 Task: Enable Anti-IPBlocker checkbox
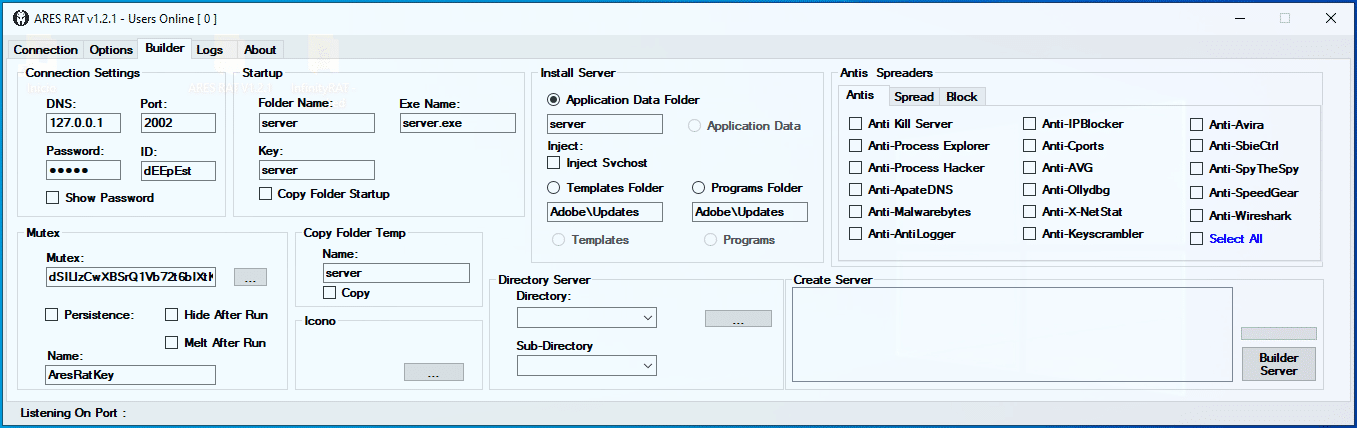1073,123
